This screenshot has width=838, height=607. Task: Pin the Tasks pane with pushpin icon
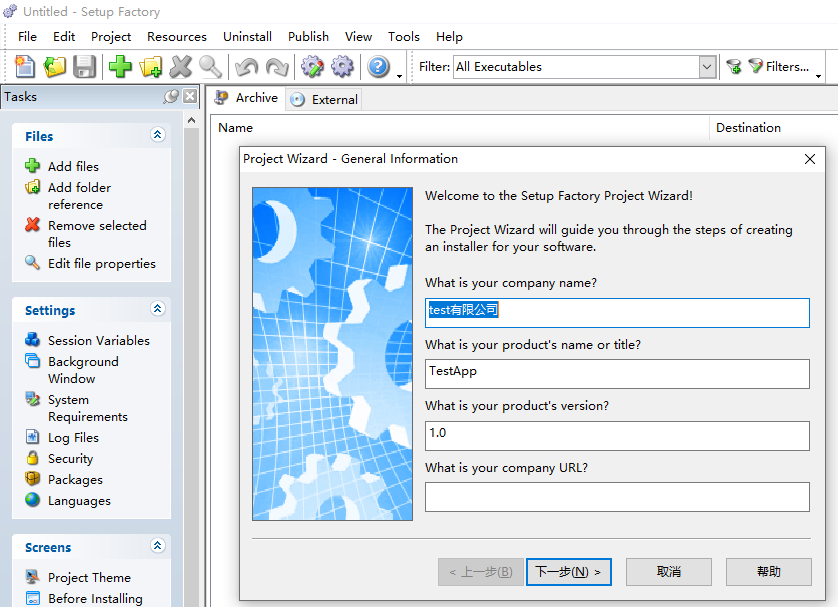[x=171, y=97]
